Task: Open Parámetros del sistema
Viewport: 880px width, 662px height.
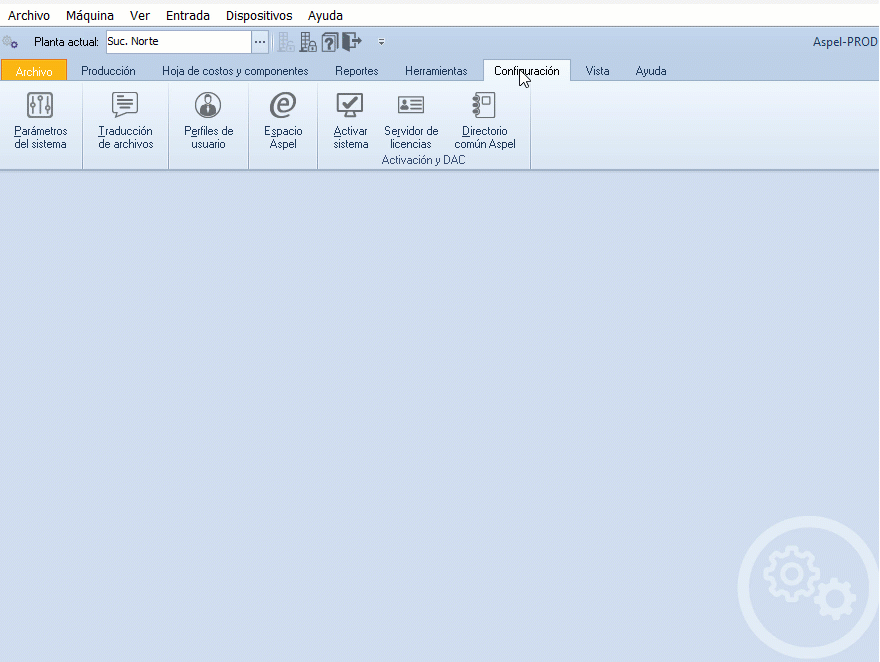Action: (x=40, y=120)
